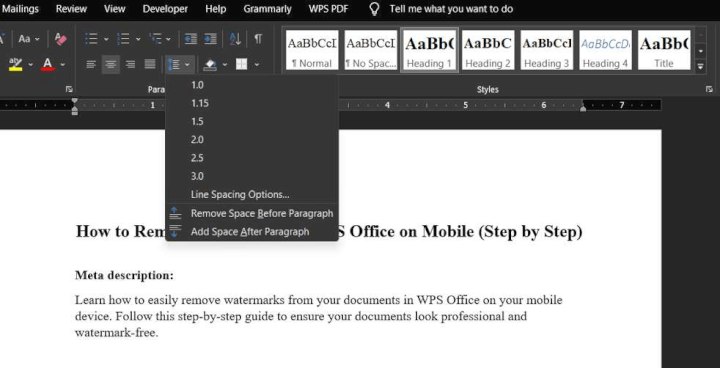Open the highlight color dropdown arrow

pos(30,64)
